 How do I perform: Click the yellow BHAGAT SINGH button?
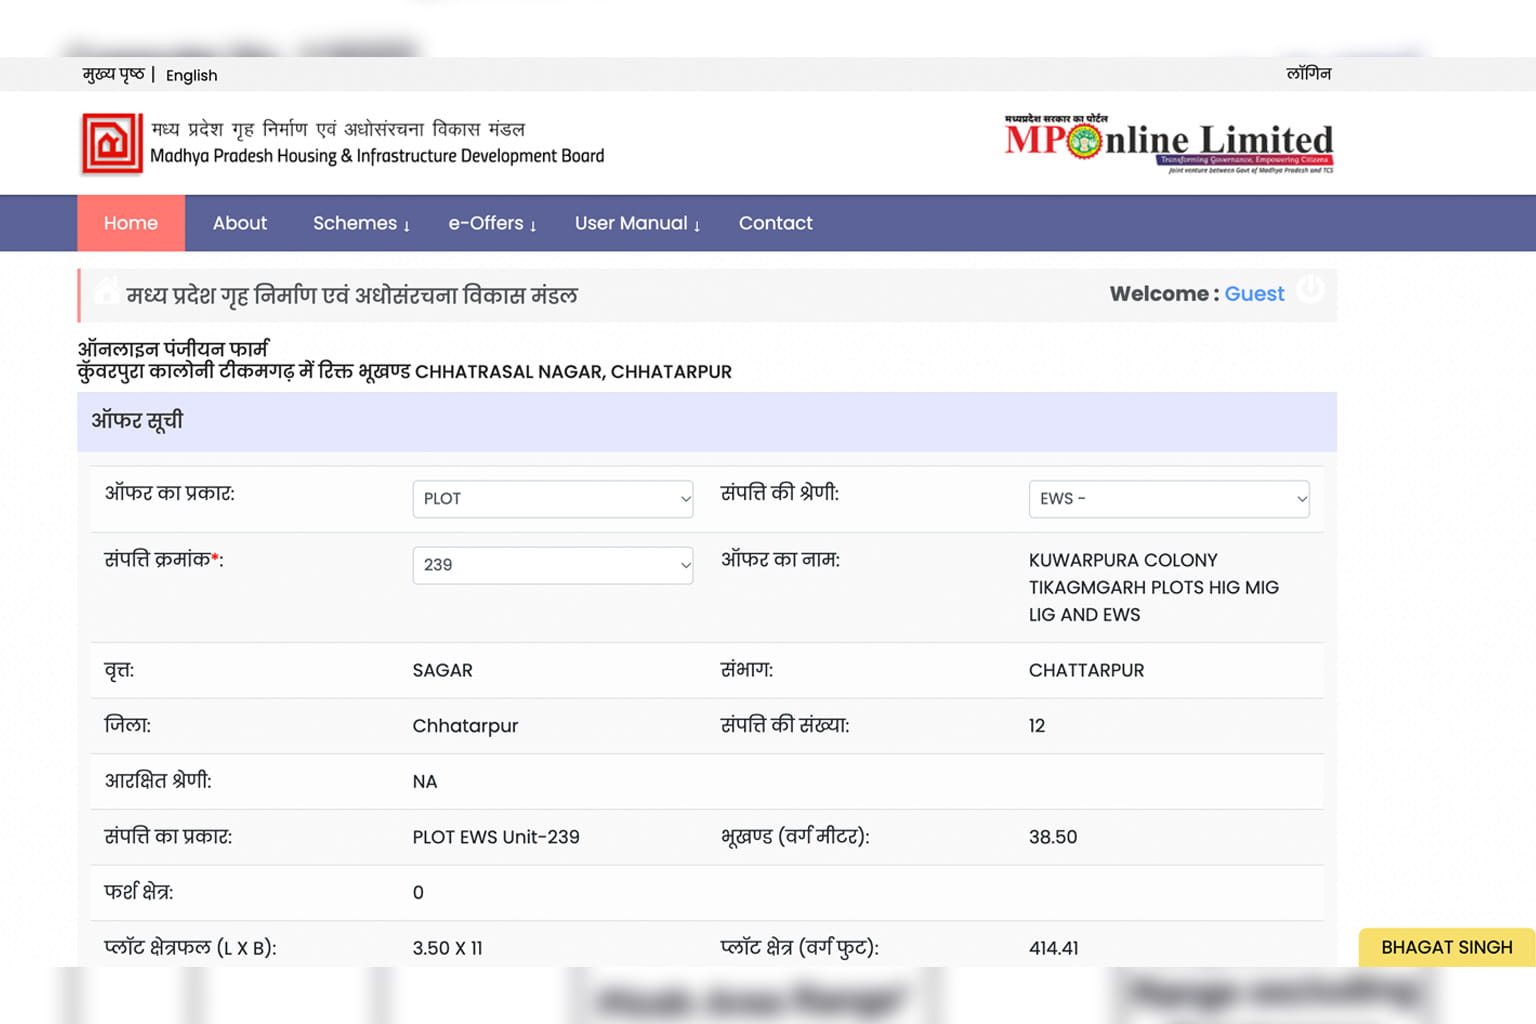click(x=1447, y=947)
